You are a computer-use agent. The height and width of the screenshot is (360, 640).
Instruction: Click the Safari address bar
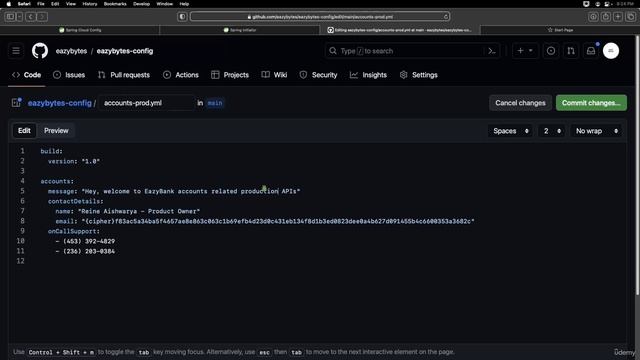[320, 17]
